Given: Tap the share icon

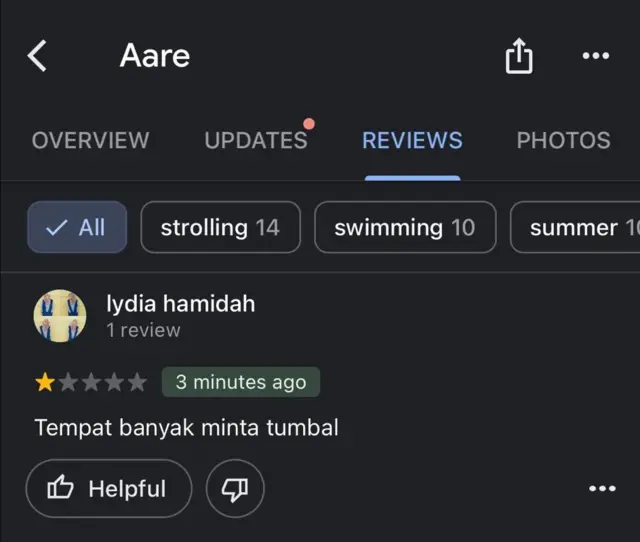Looking at the screenshot, I should coord(518,57).
